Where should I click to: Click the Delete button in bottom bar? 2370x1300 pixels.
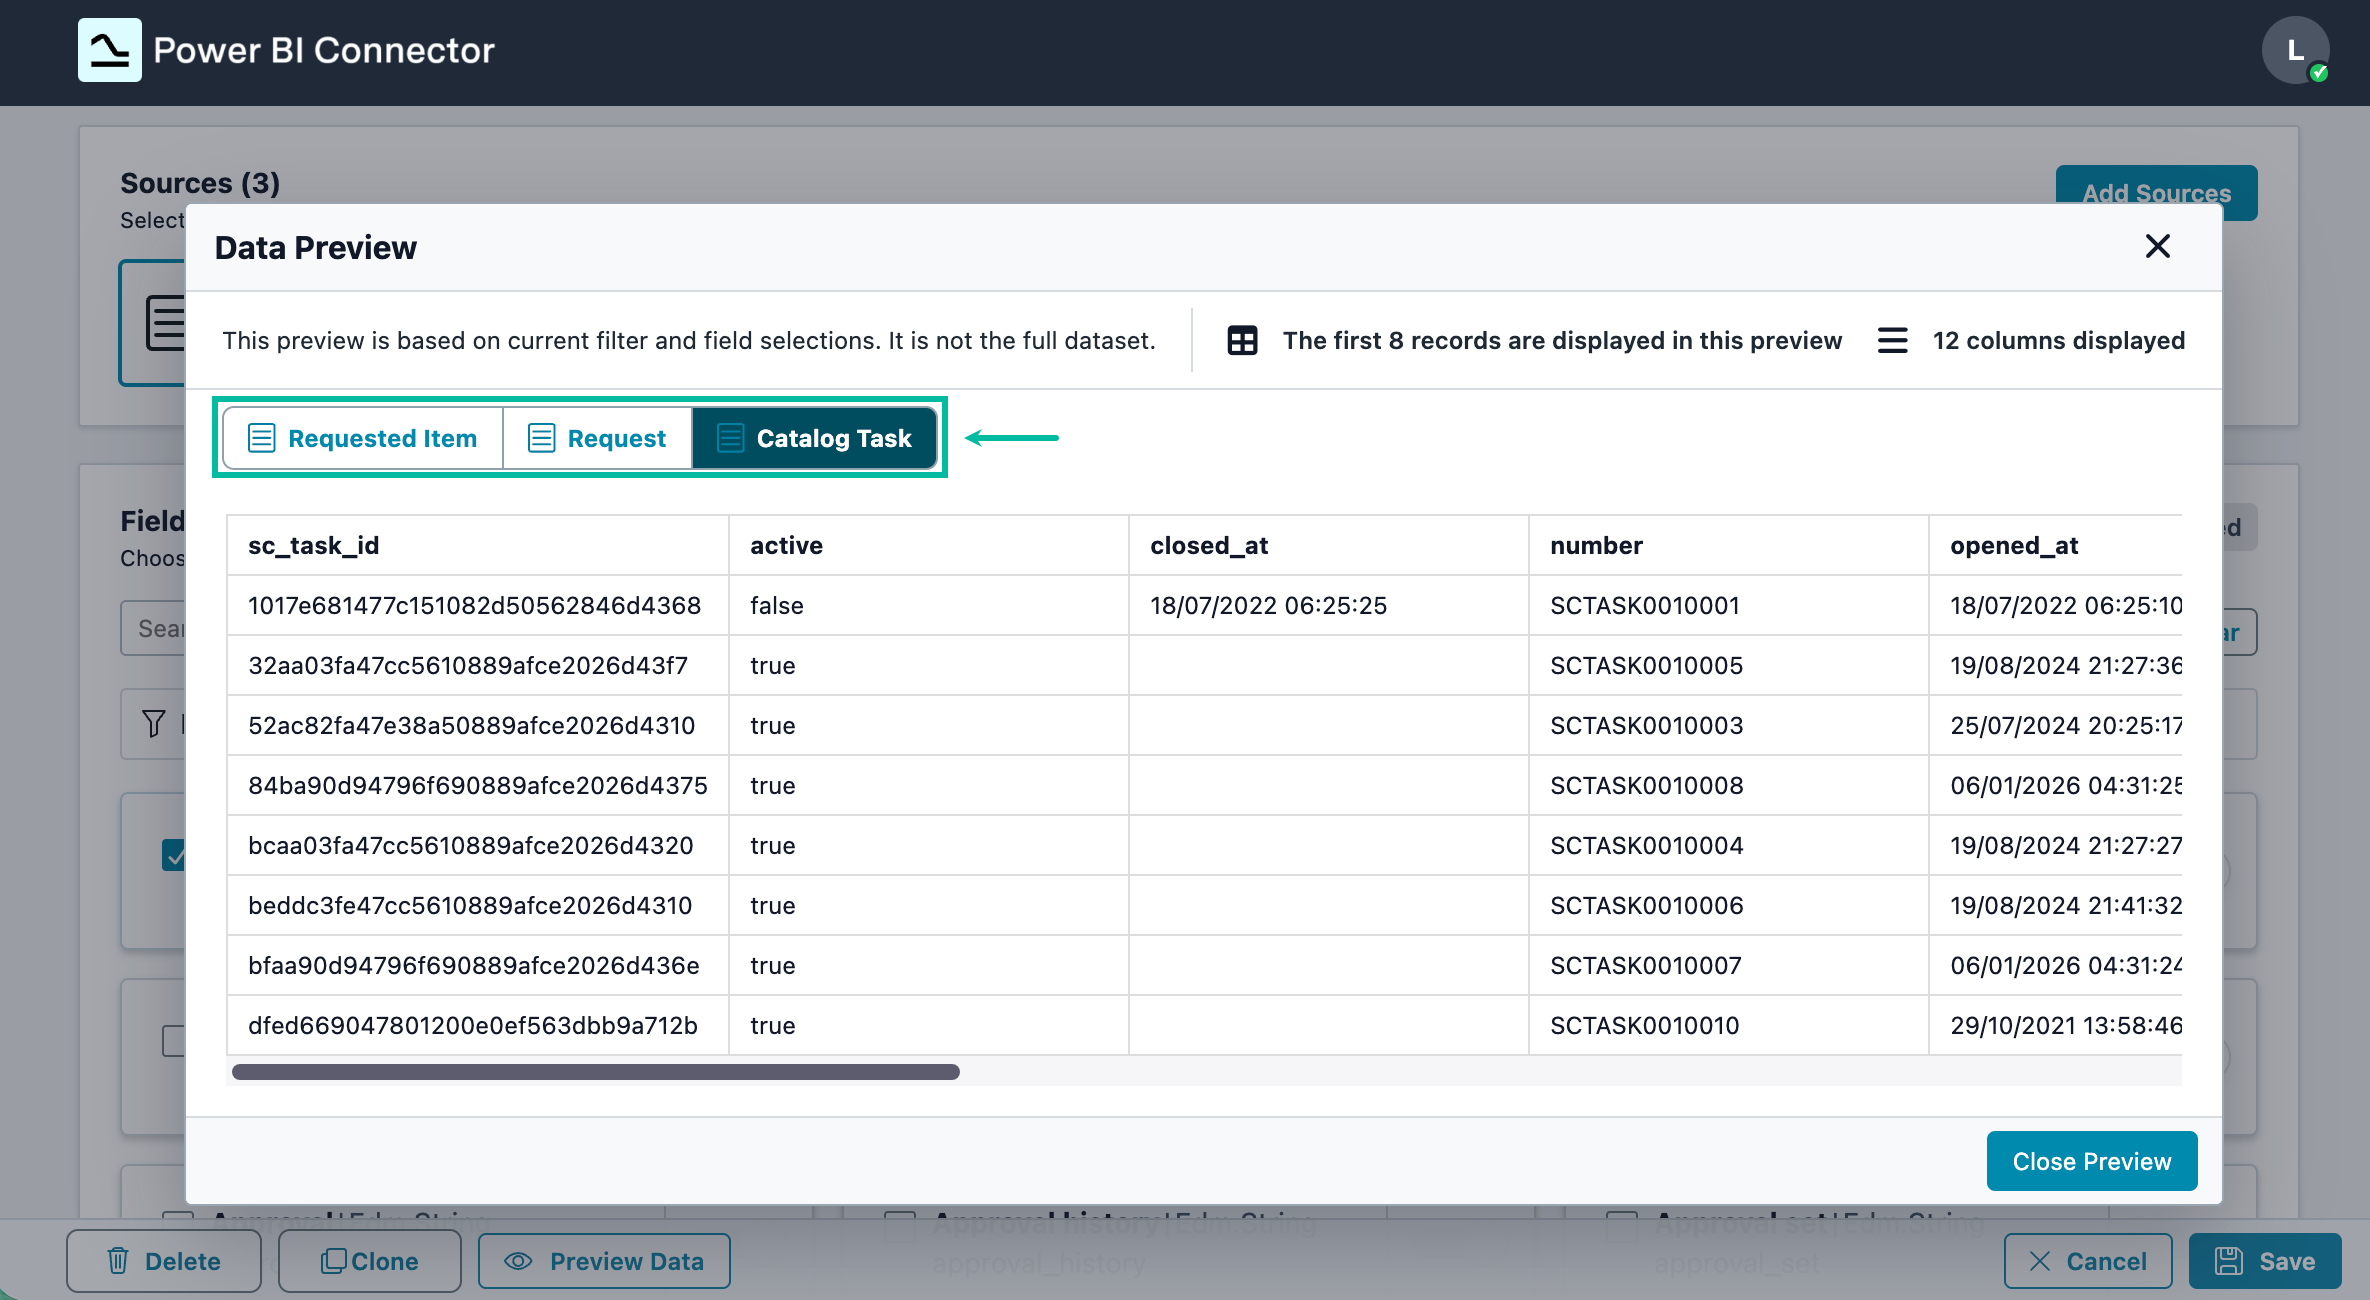tap(164, 1261)
